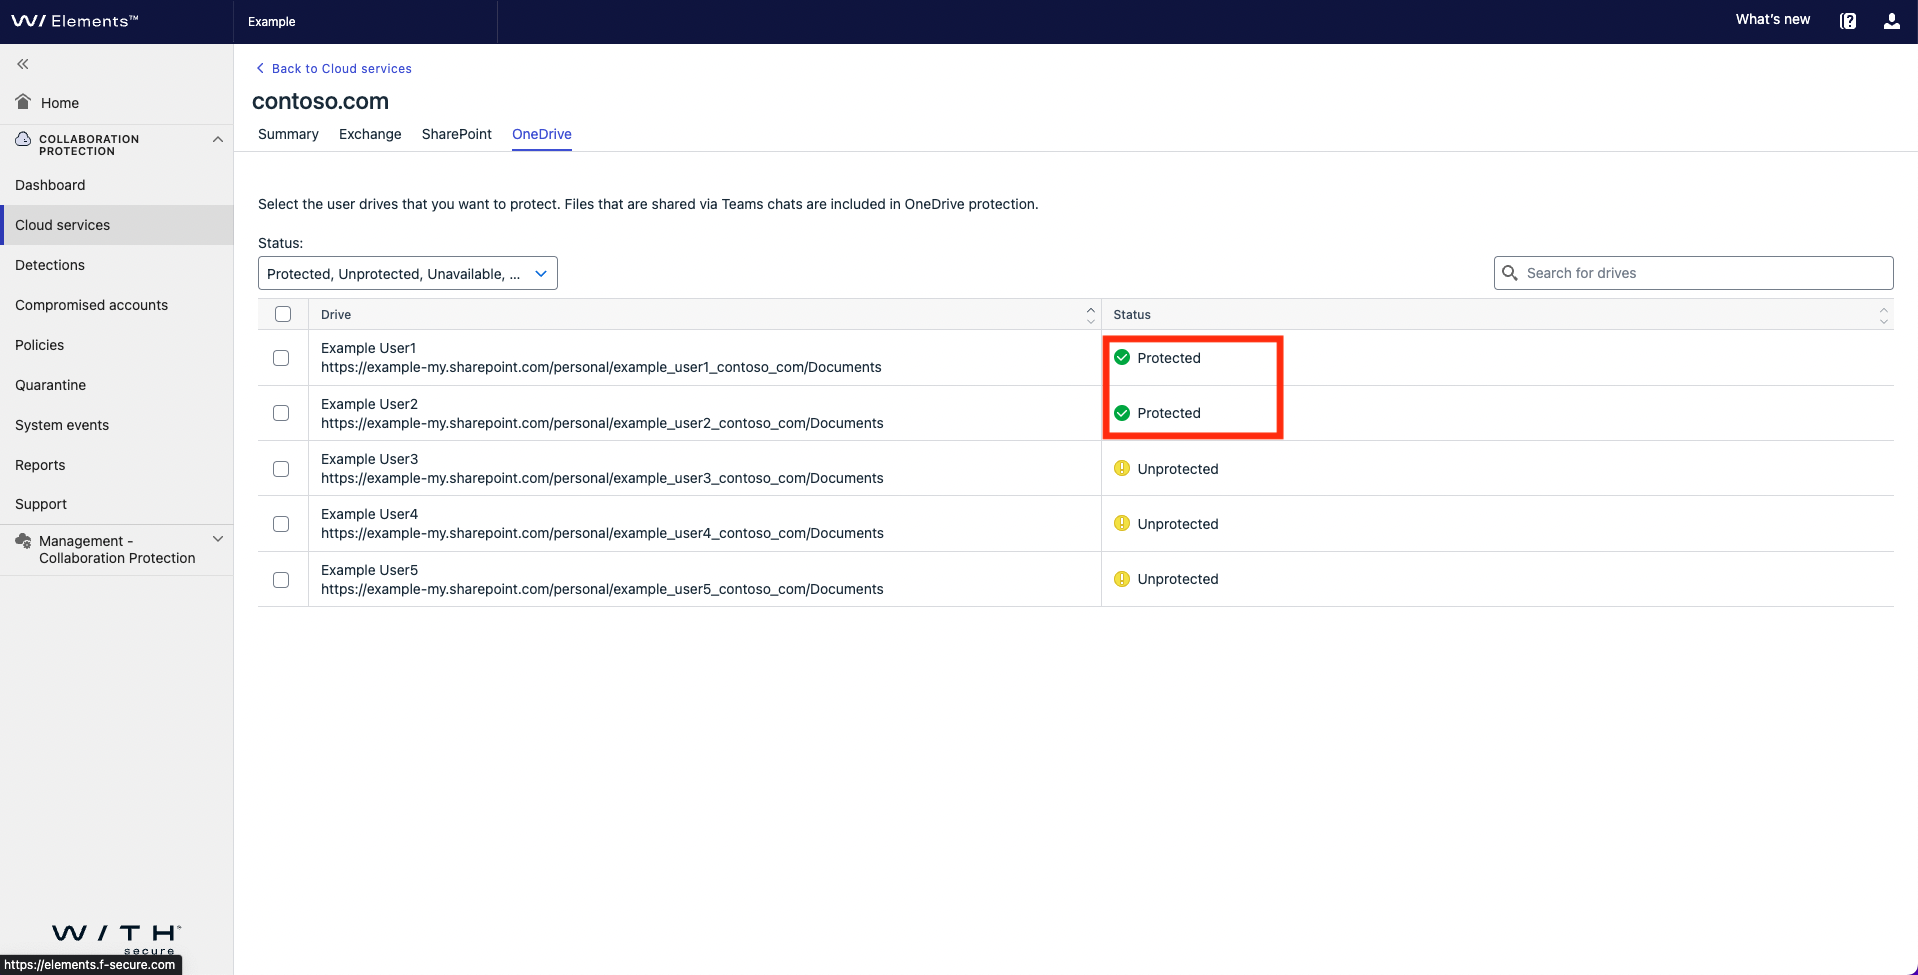The width and height of the screenshot is (1918, 975).
Task: Expand the Management - Collaboration Protection section
Action: click(x=218, y=539)
